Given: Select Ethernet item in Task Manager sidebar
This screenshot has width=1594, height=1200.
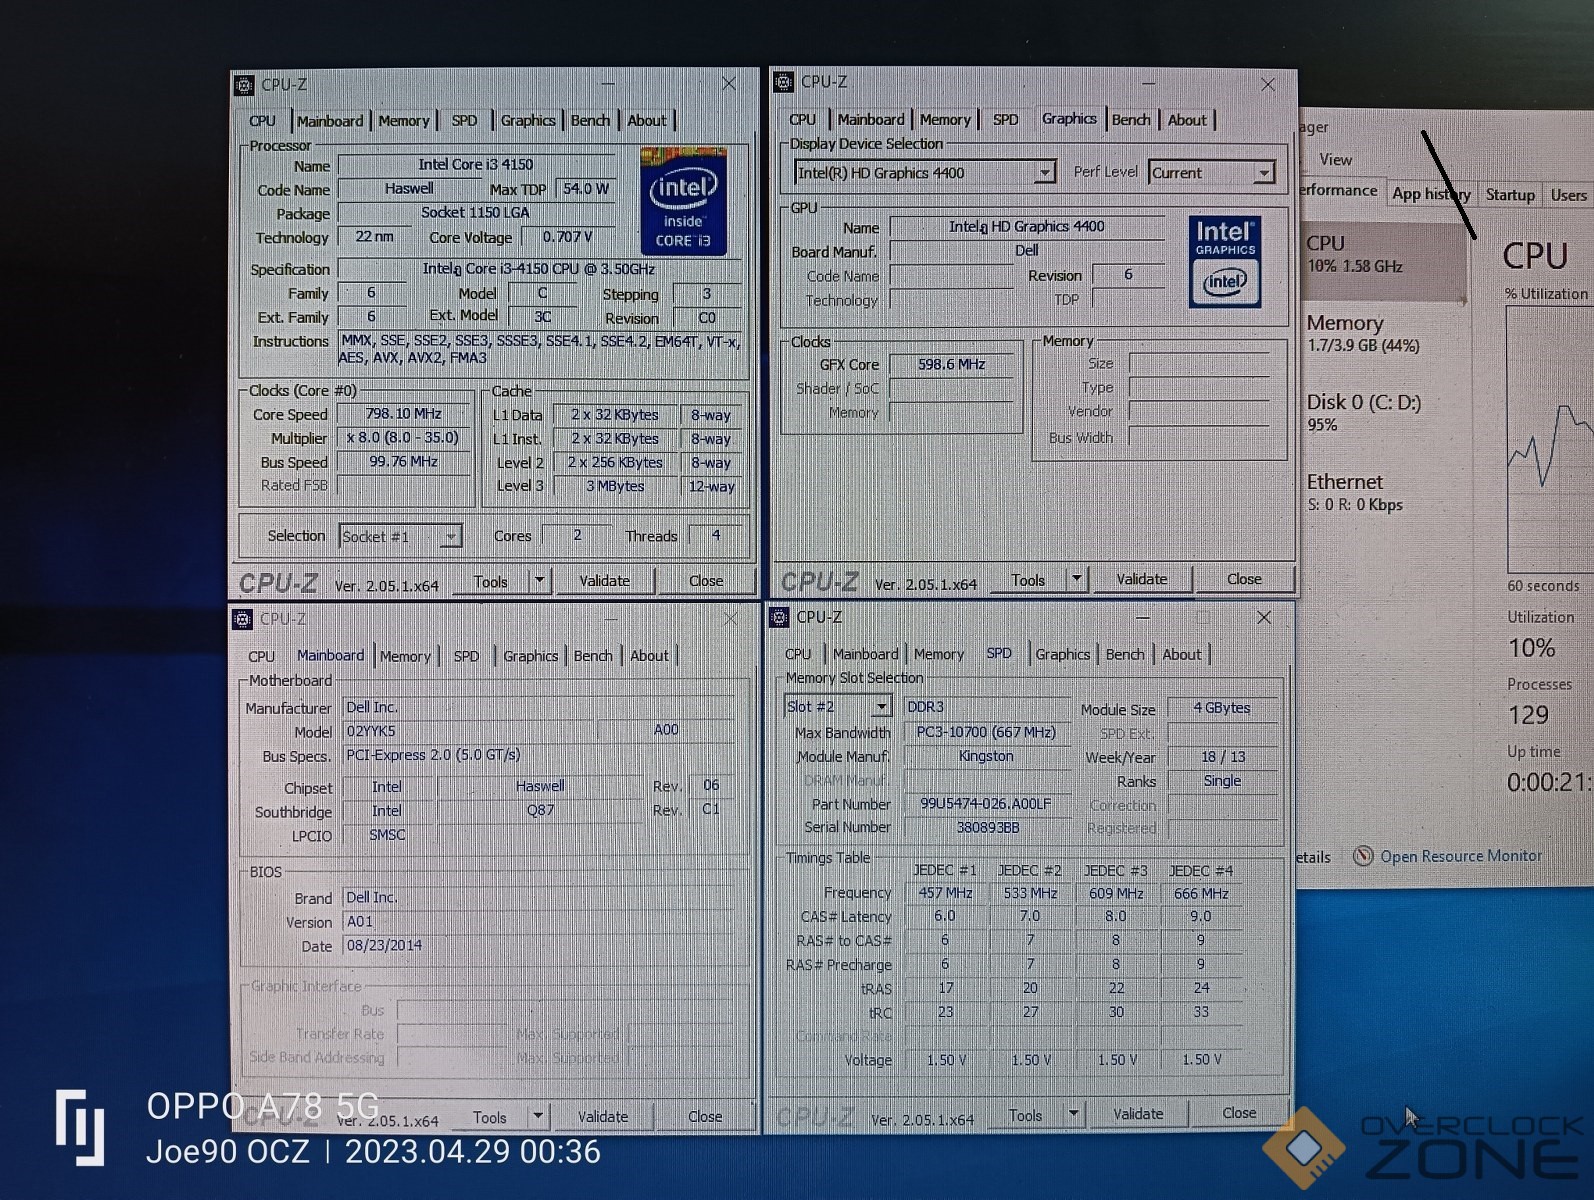Looking at the screenshot, I should tap(1382, 492).
